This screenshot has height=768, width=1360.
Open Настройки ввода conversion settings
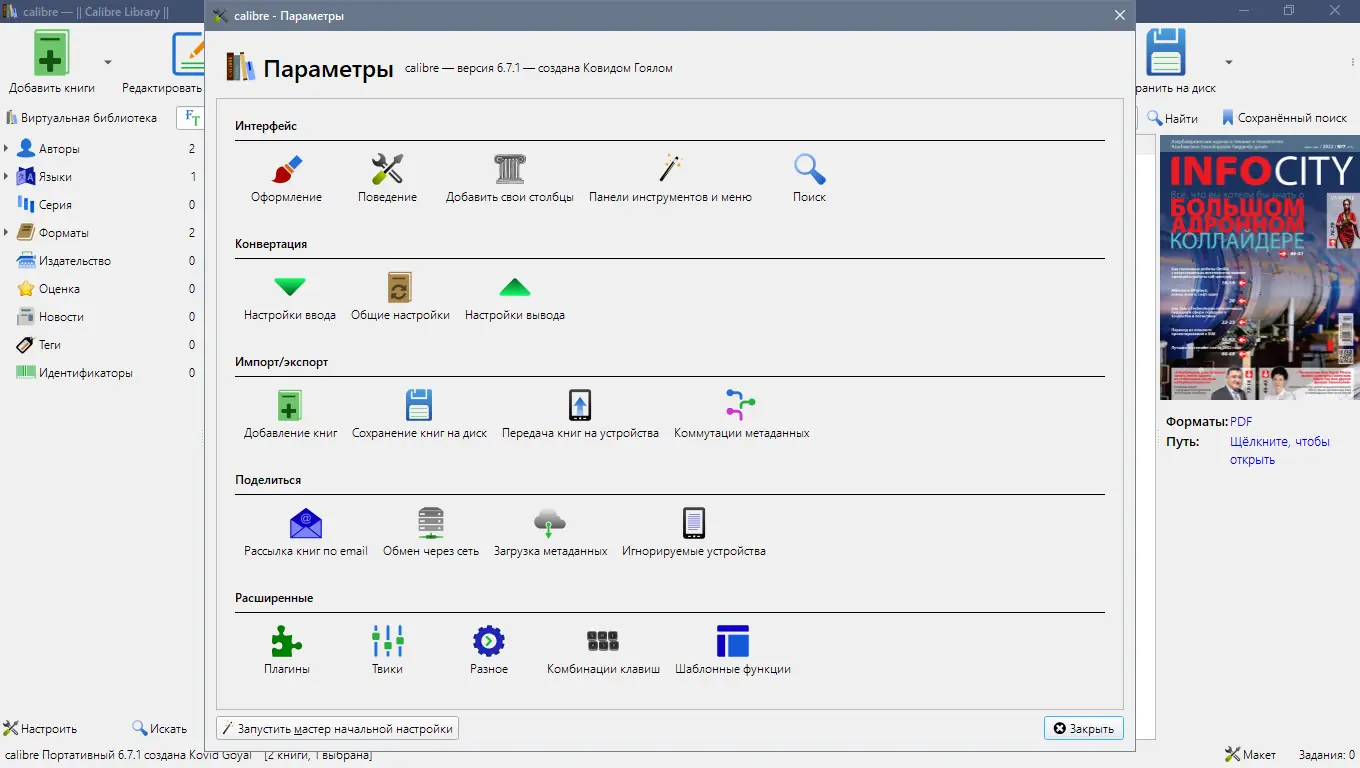(290, 296)
